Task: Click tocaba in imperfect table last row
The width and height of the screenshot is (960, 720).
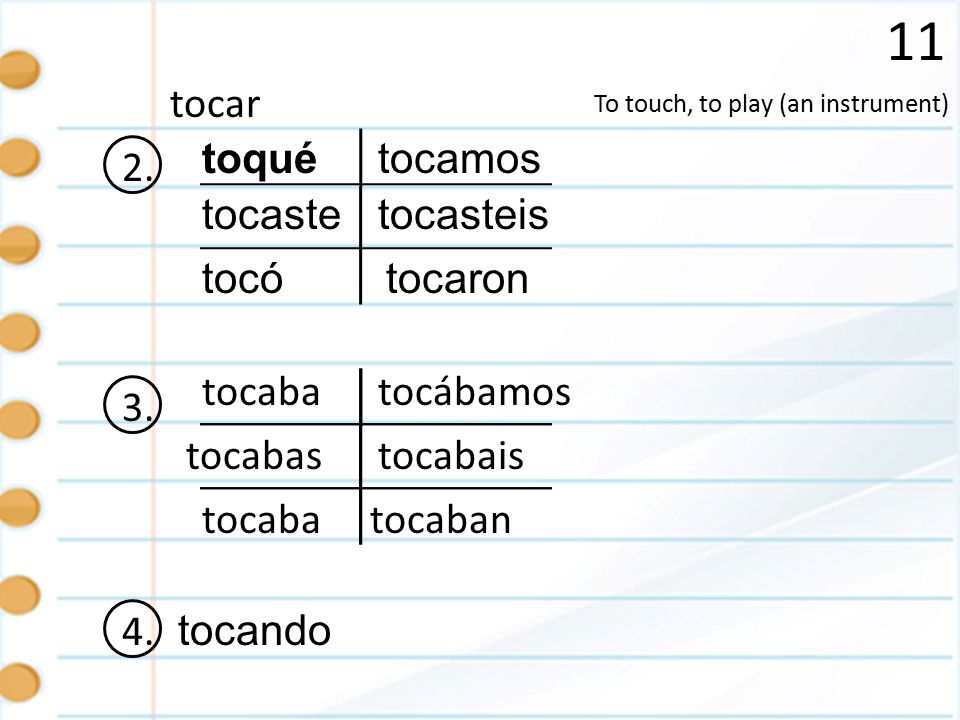Action: 261,520
